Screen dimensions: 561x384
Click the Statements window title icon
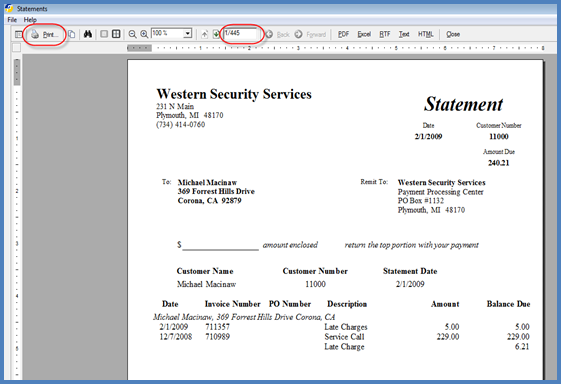(x=9, y=8)
